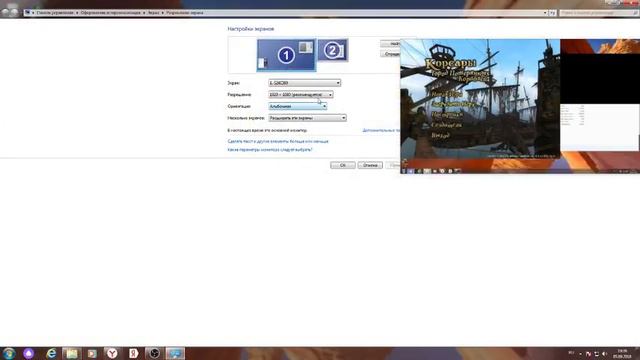Click the Forward navigation arrow

tap(14, 12)
